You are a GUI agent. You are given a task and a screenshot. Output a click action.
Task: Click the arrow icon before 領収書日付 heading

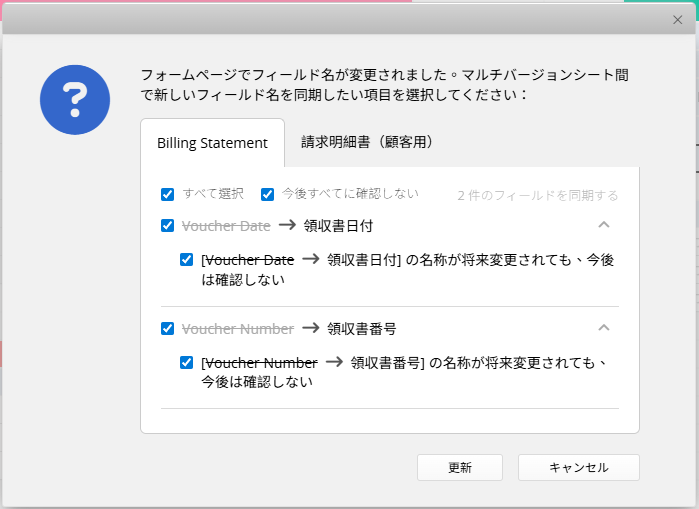point(288,226)
